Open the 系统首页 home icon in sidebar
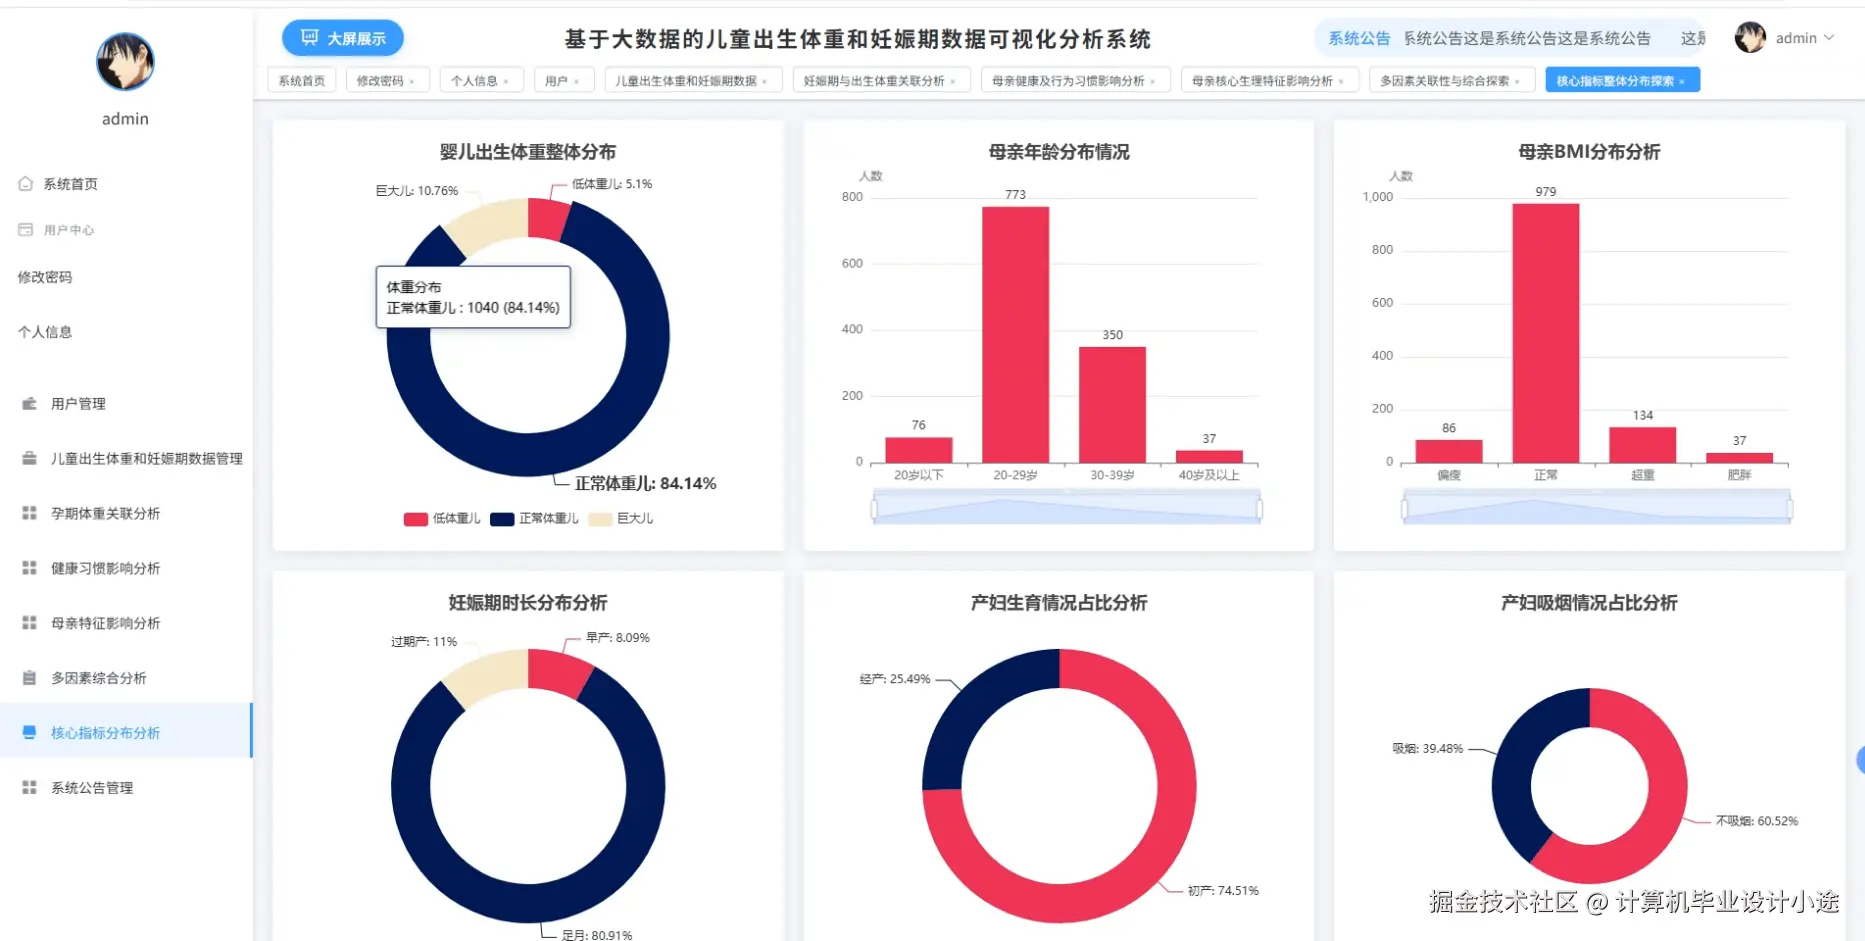 (27, 183)
